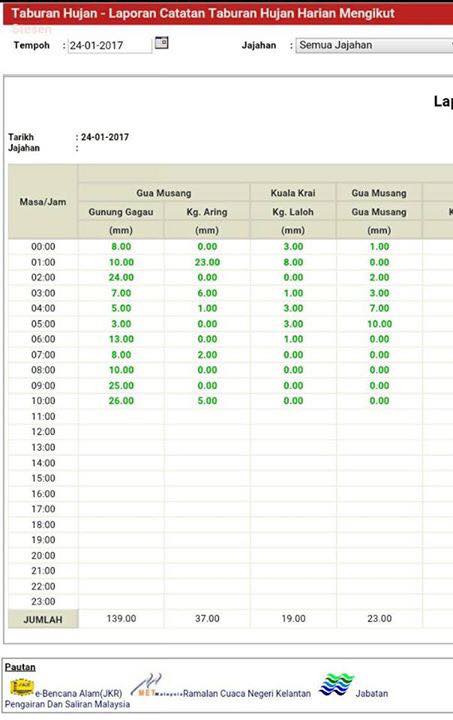Viewport: 453px width, 720px height.
Task: Click the Kg. Aring column header
Action: tap(207, 212)
